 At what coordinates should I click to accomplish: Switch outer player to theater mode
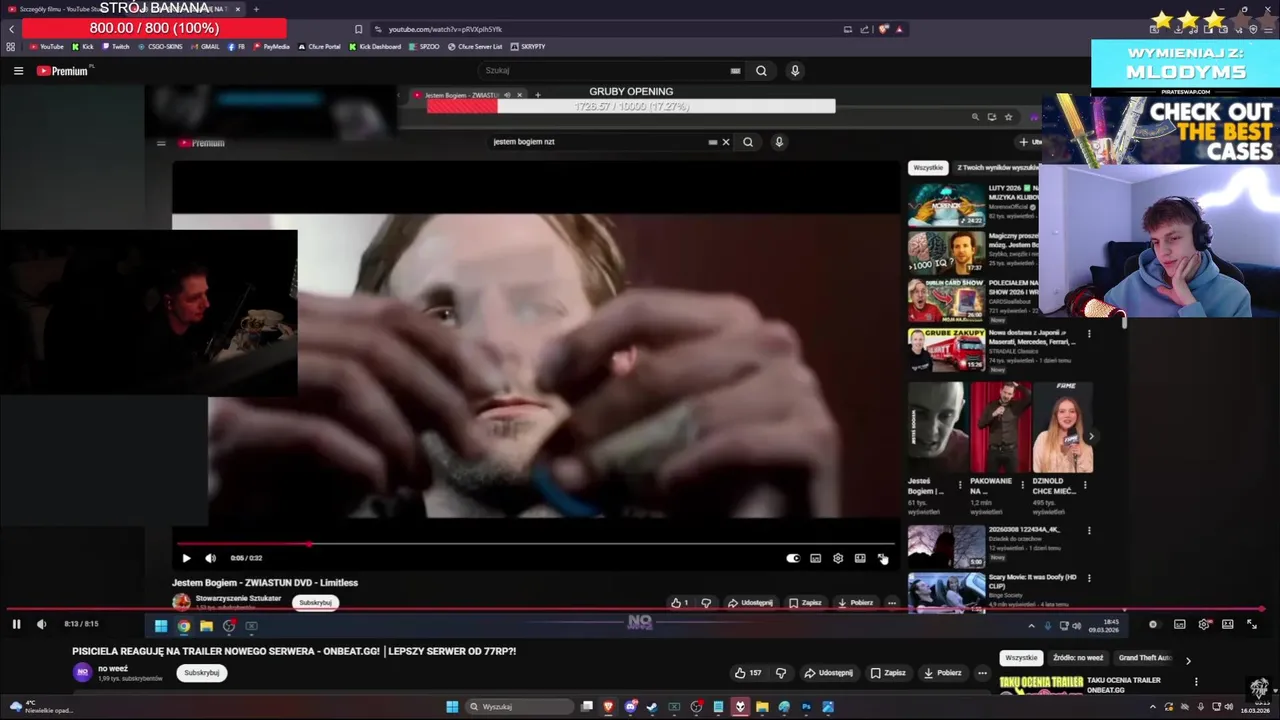tap(1227, 624)
